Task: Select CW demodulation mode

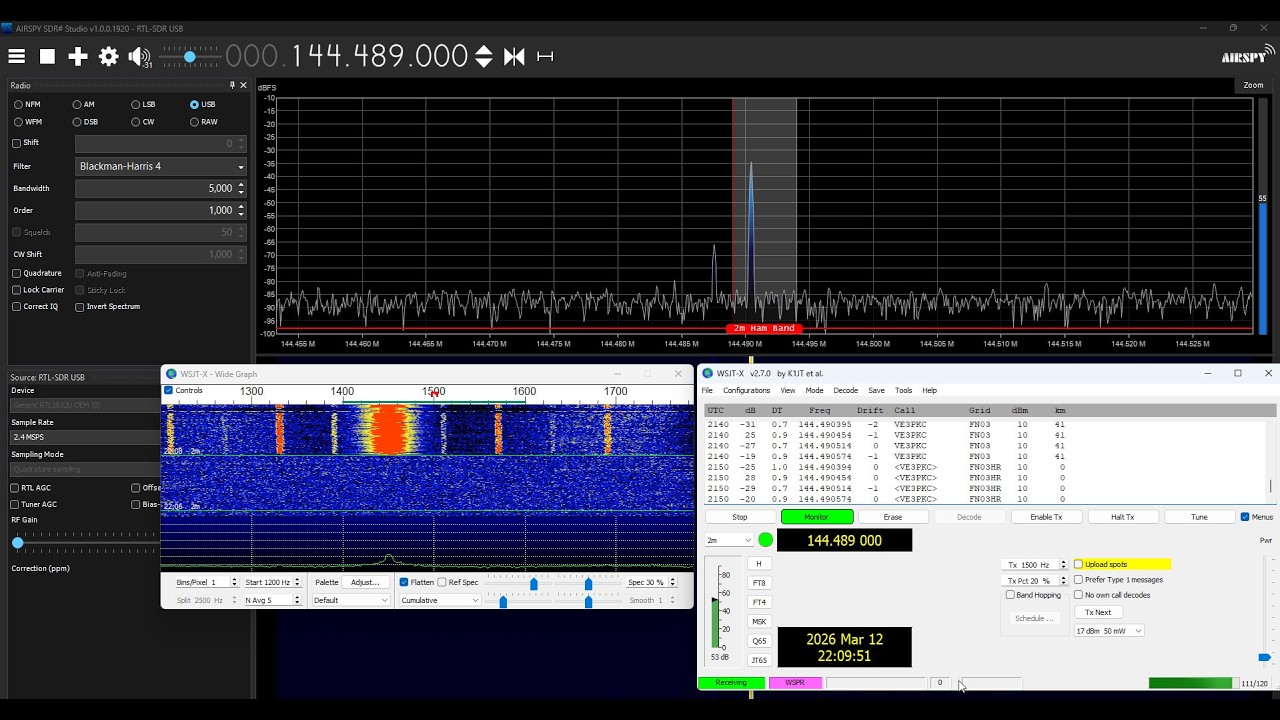Action: coord(143,122)
